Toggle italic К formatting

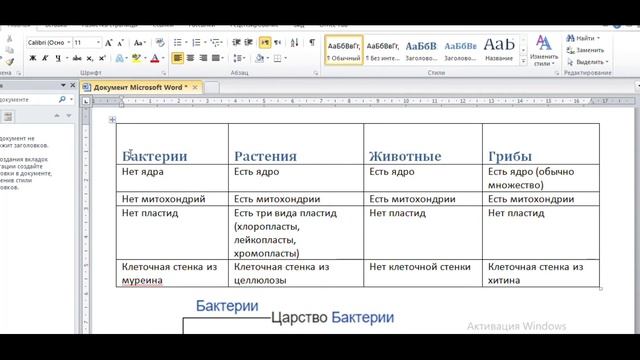point(45,58)
